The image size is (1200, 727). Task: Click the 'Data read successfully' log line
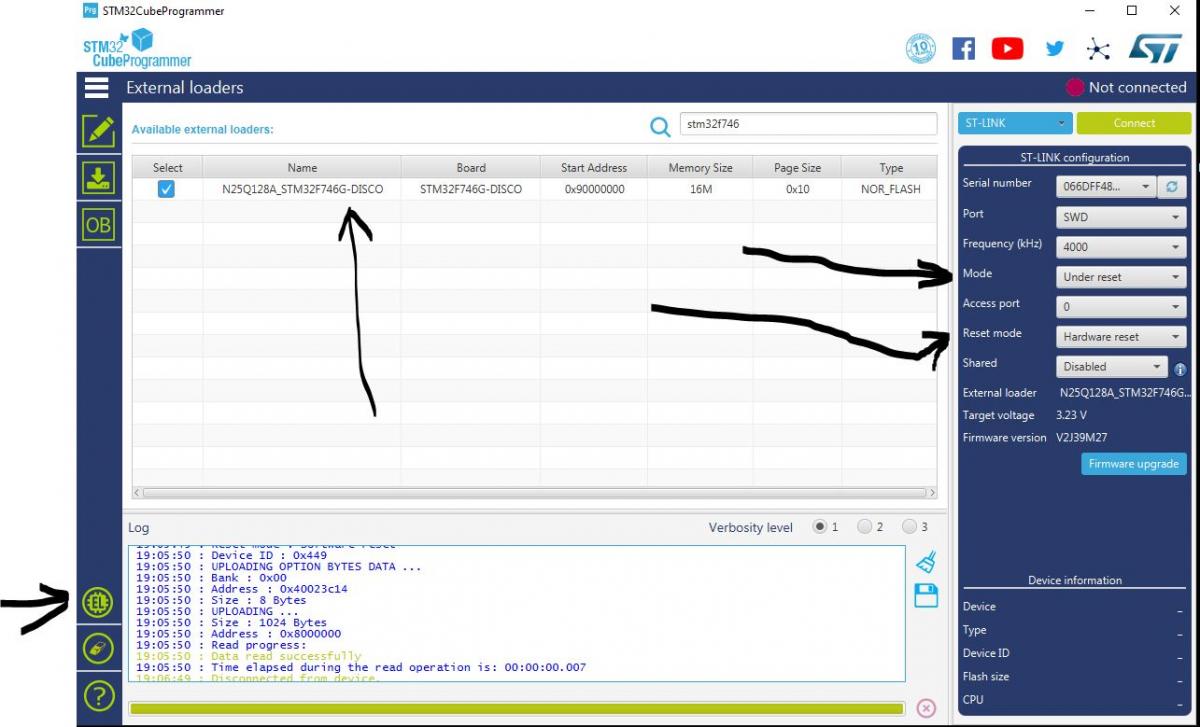click(249, 656)
